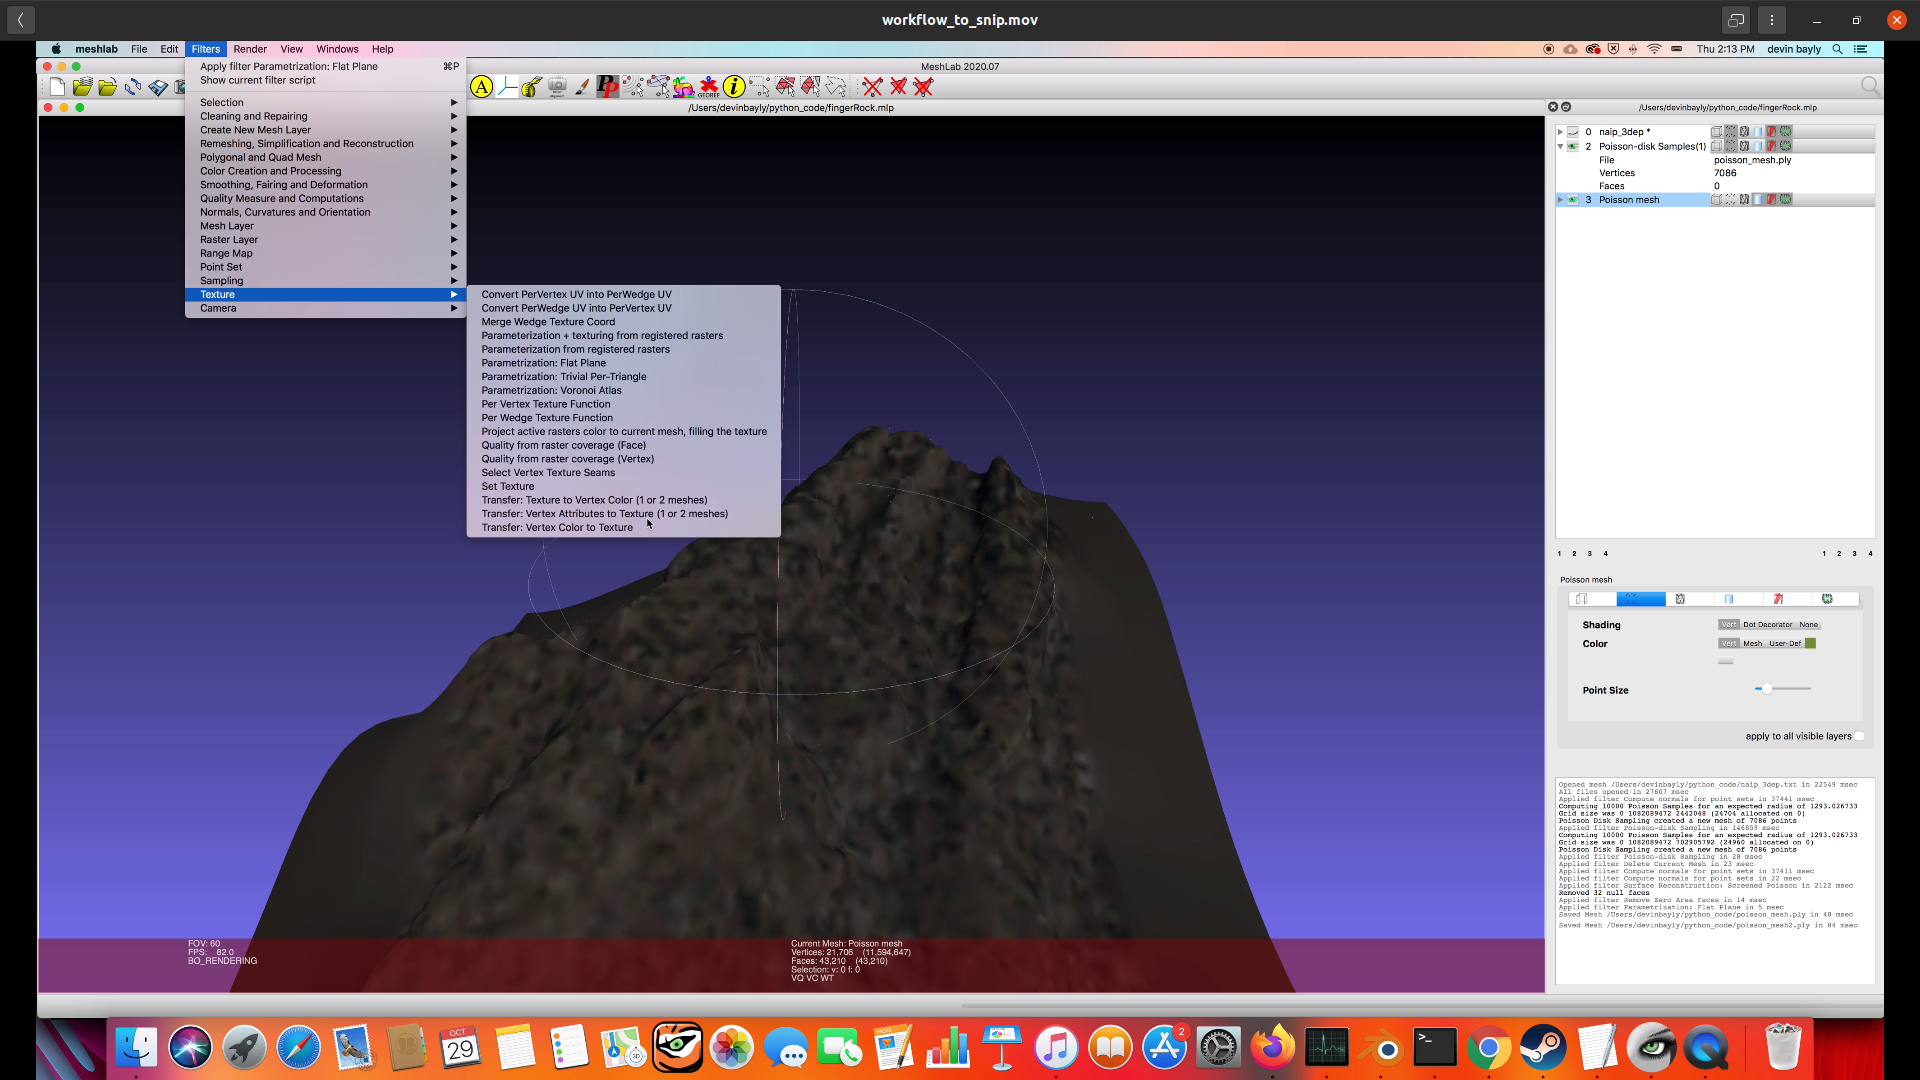Click the float/detach layer panel button
The image size is (1920, 1080).
coord(1566,107)
